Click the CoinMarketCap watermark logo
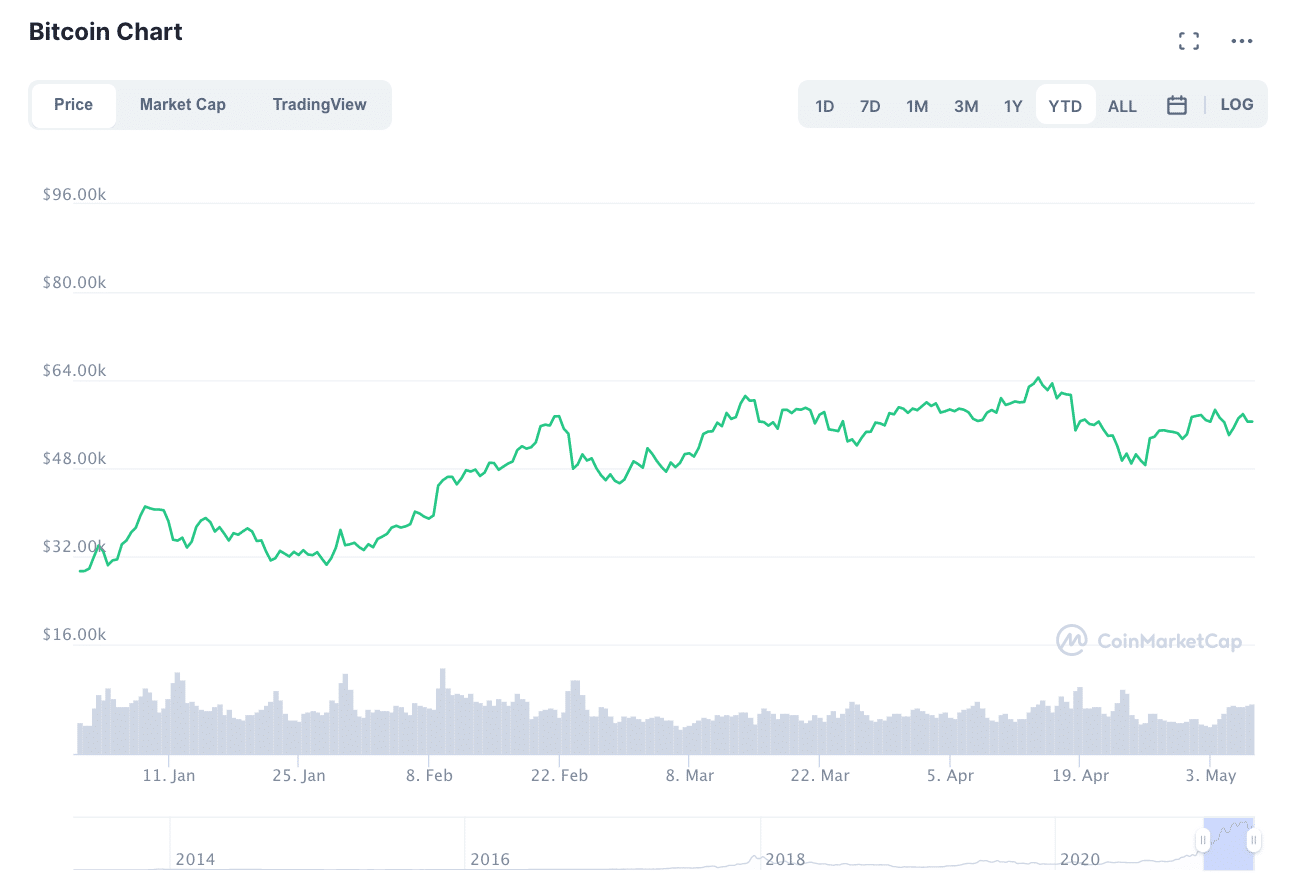1292x884 pixels. [x=1149, y=641]
